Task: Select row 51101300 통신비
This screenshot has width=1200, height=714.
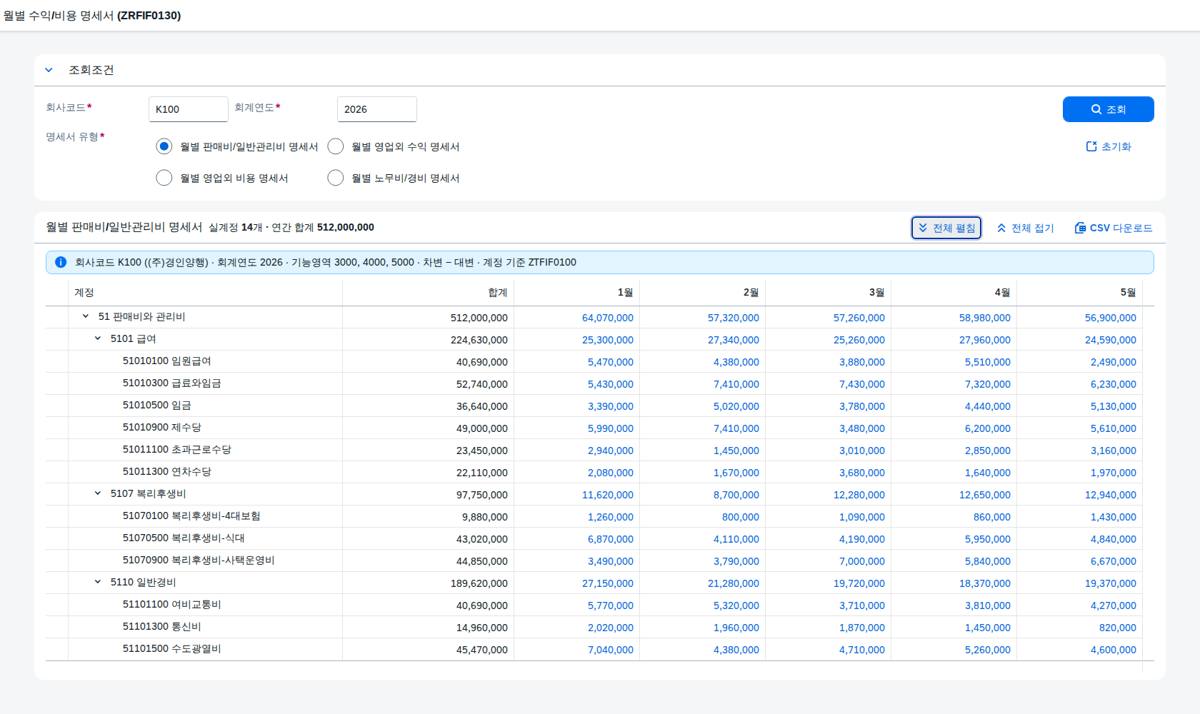Action: [x=57, y=626]
